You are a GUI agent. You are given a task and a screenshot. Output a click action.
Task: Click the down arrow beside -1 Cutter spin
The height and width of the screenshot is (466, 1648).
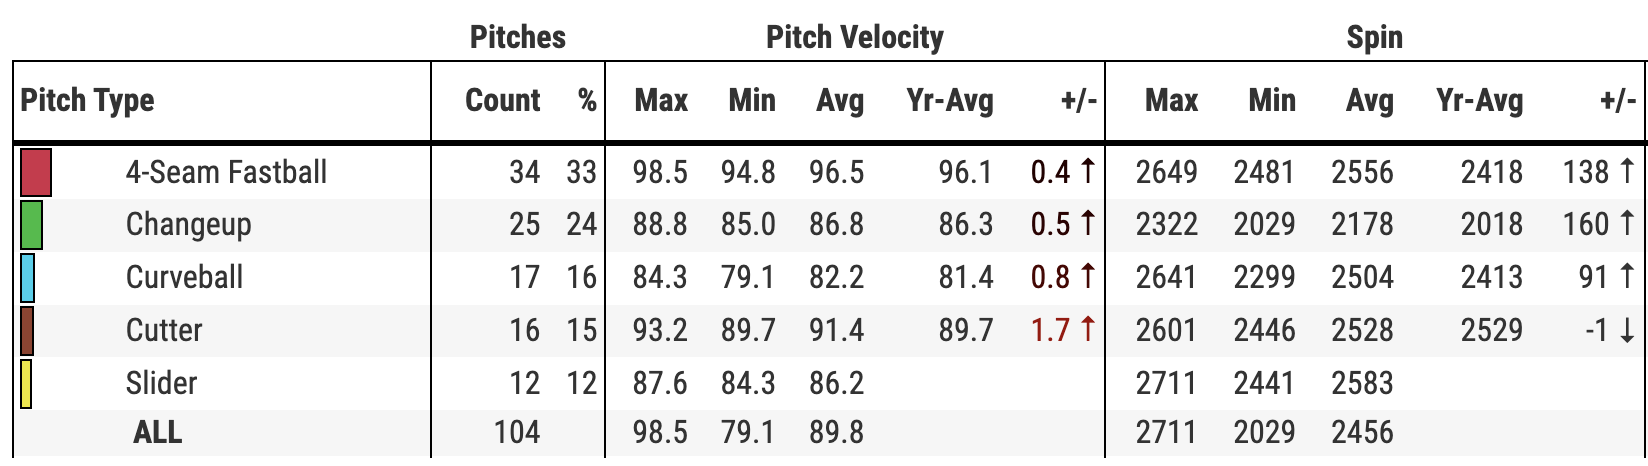tap(1627, 331)
